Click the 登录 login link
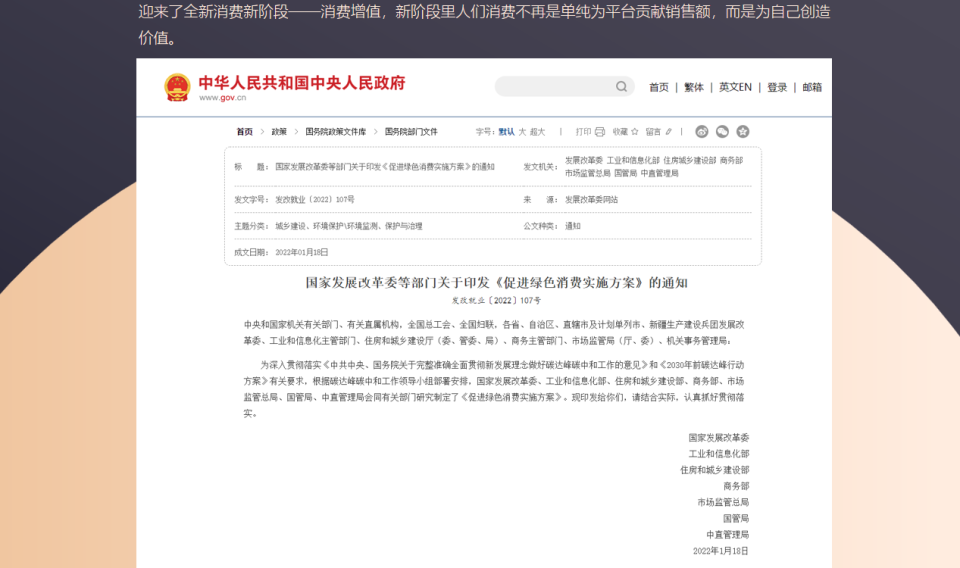This screenshot has width=960, height=568. click(777, 88)
